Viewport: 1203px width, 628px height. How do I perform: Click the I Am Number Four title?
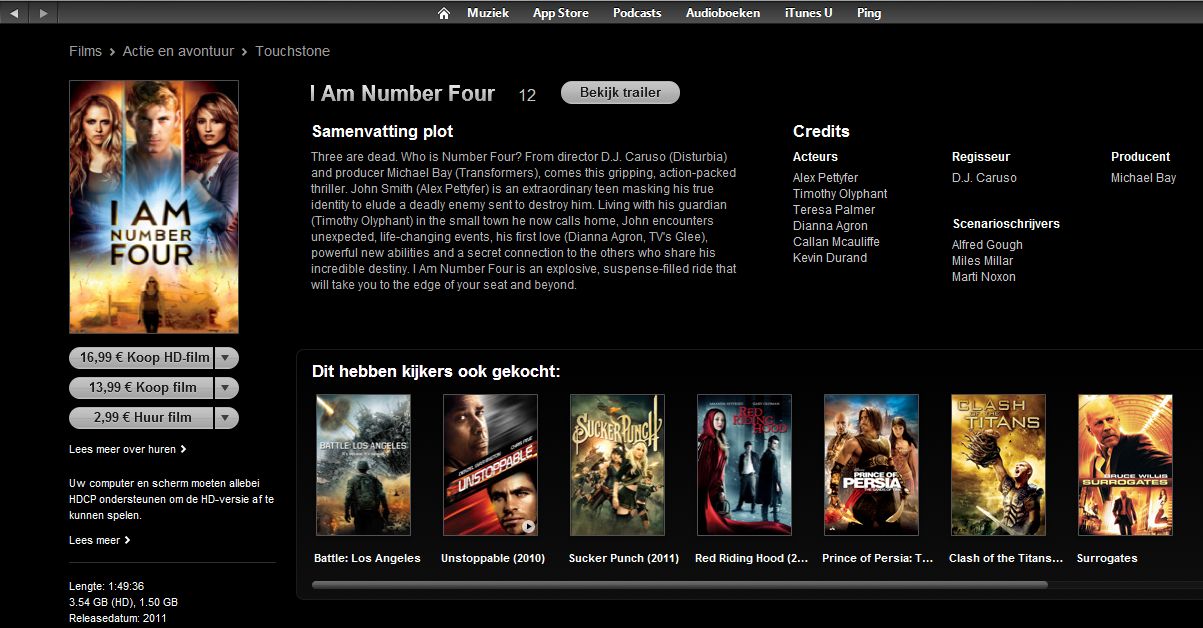[402, 94]
